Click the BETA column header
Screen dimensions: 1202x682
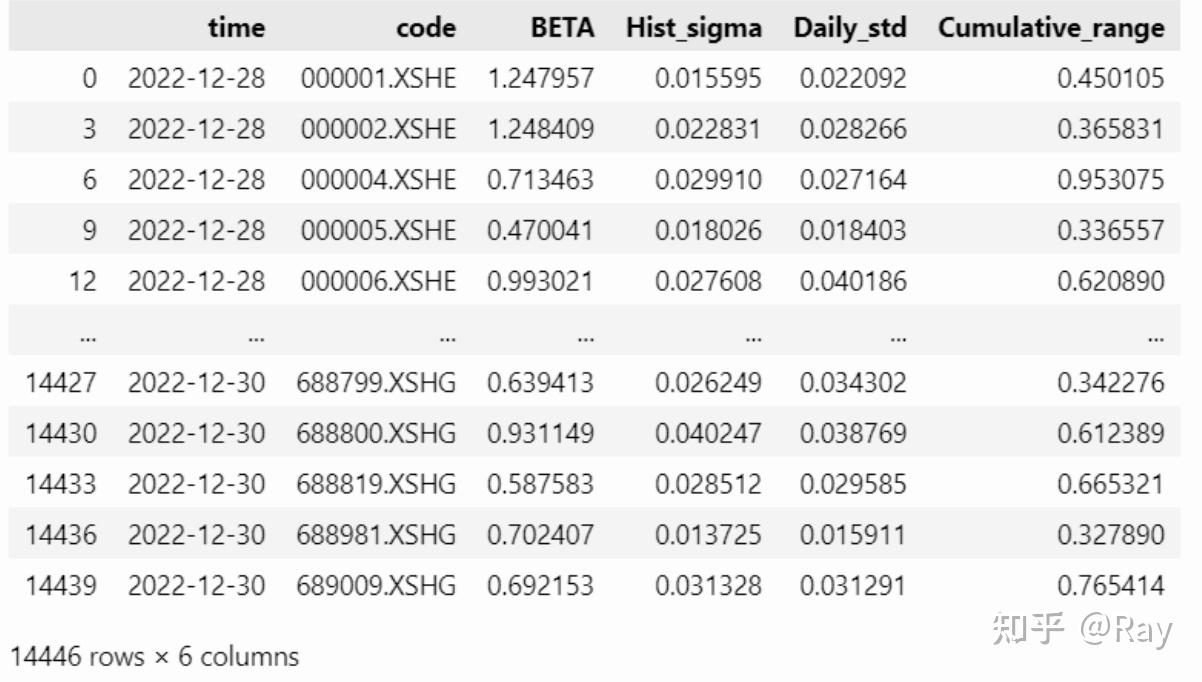[562, 28]
